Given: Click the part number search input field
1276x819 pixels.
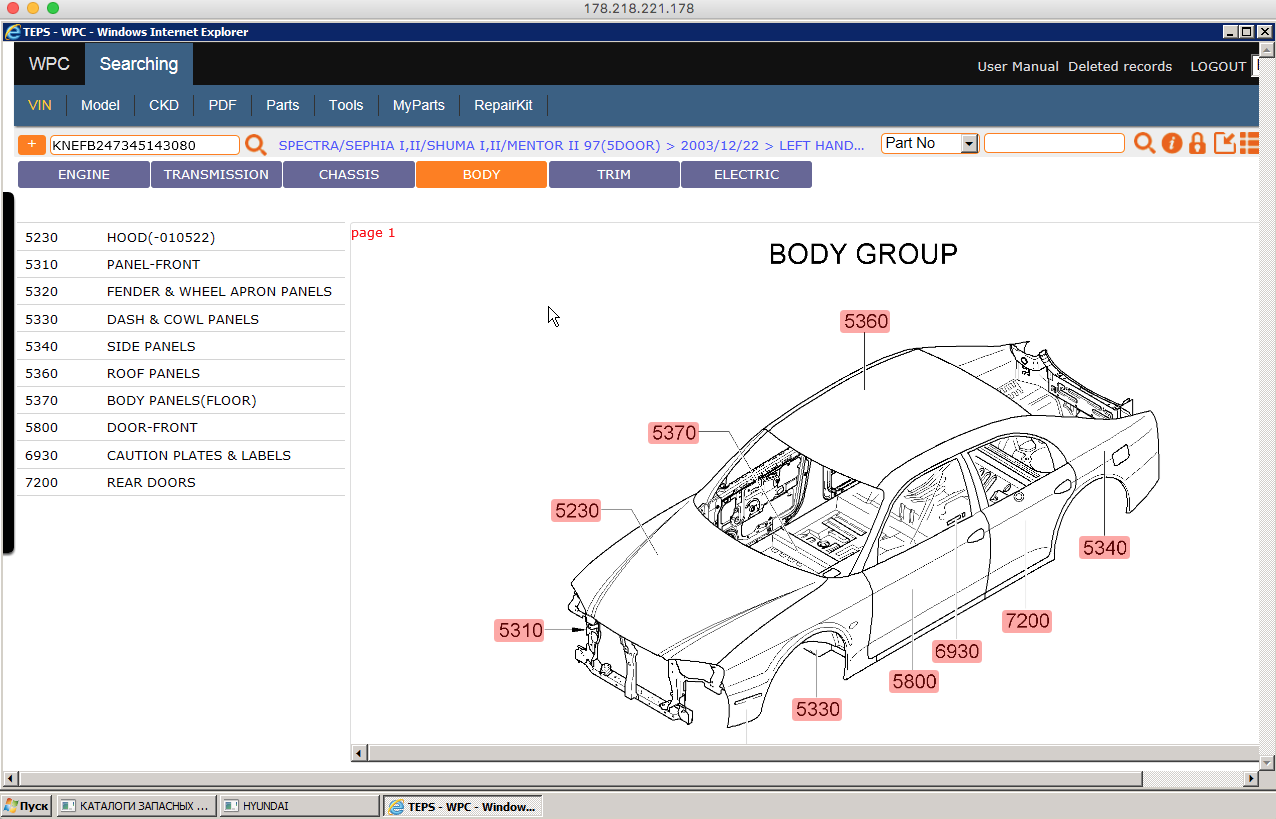Looking at the screenshot, I should coord(1054,144).
